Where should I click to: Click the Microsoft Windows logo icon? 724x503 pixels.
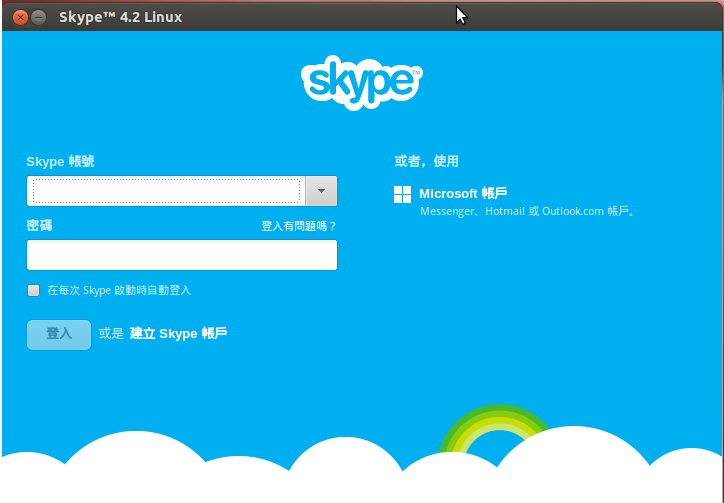point(402,194)
